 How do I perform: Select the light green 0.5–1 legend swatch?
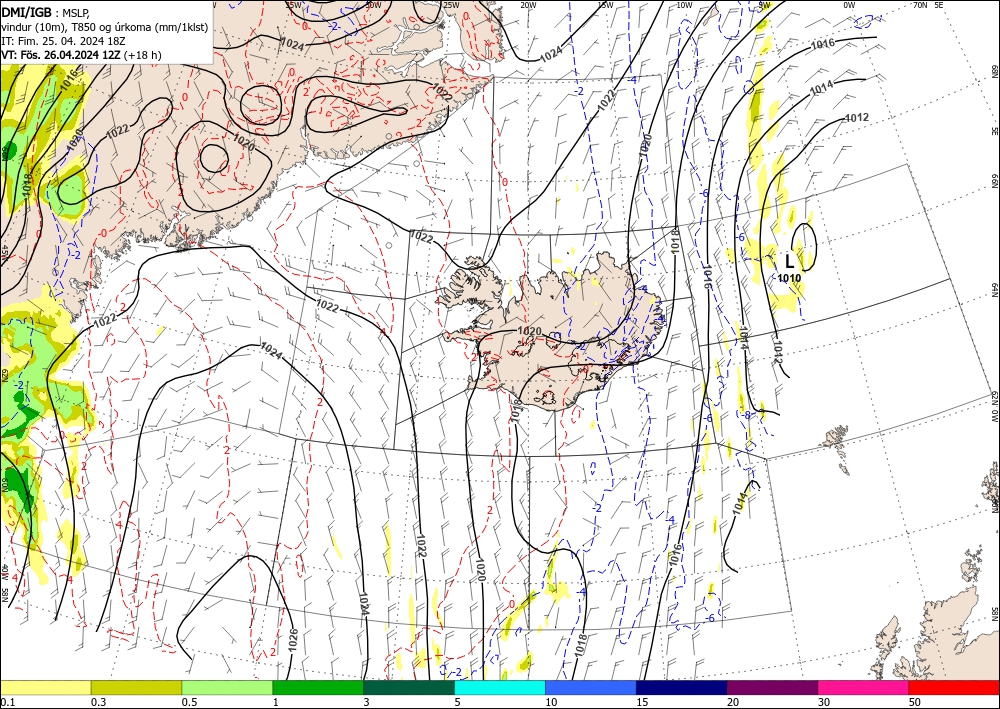pos(227,687)
